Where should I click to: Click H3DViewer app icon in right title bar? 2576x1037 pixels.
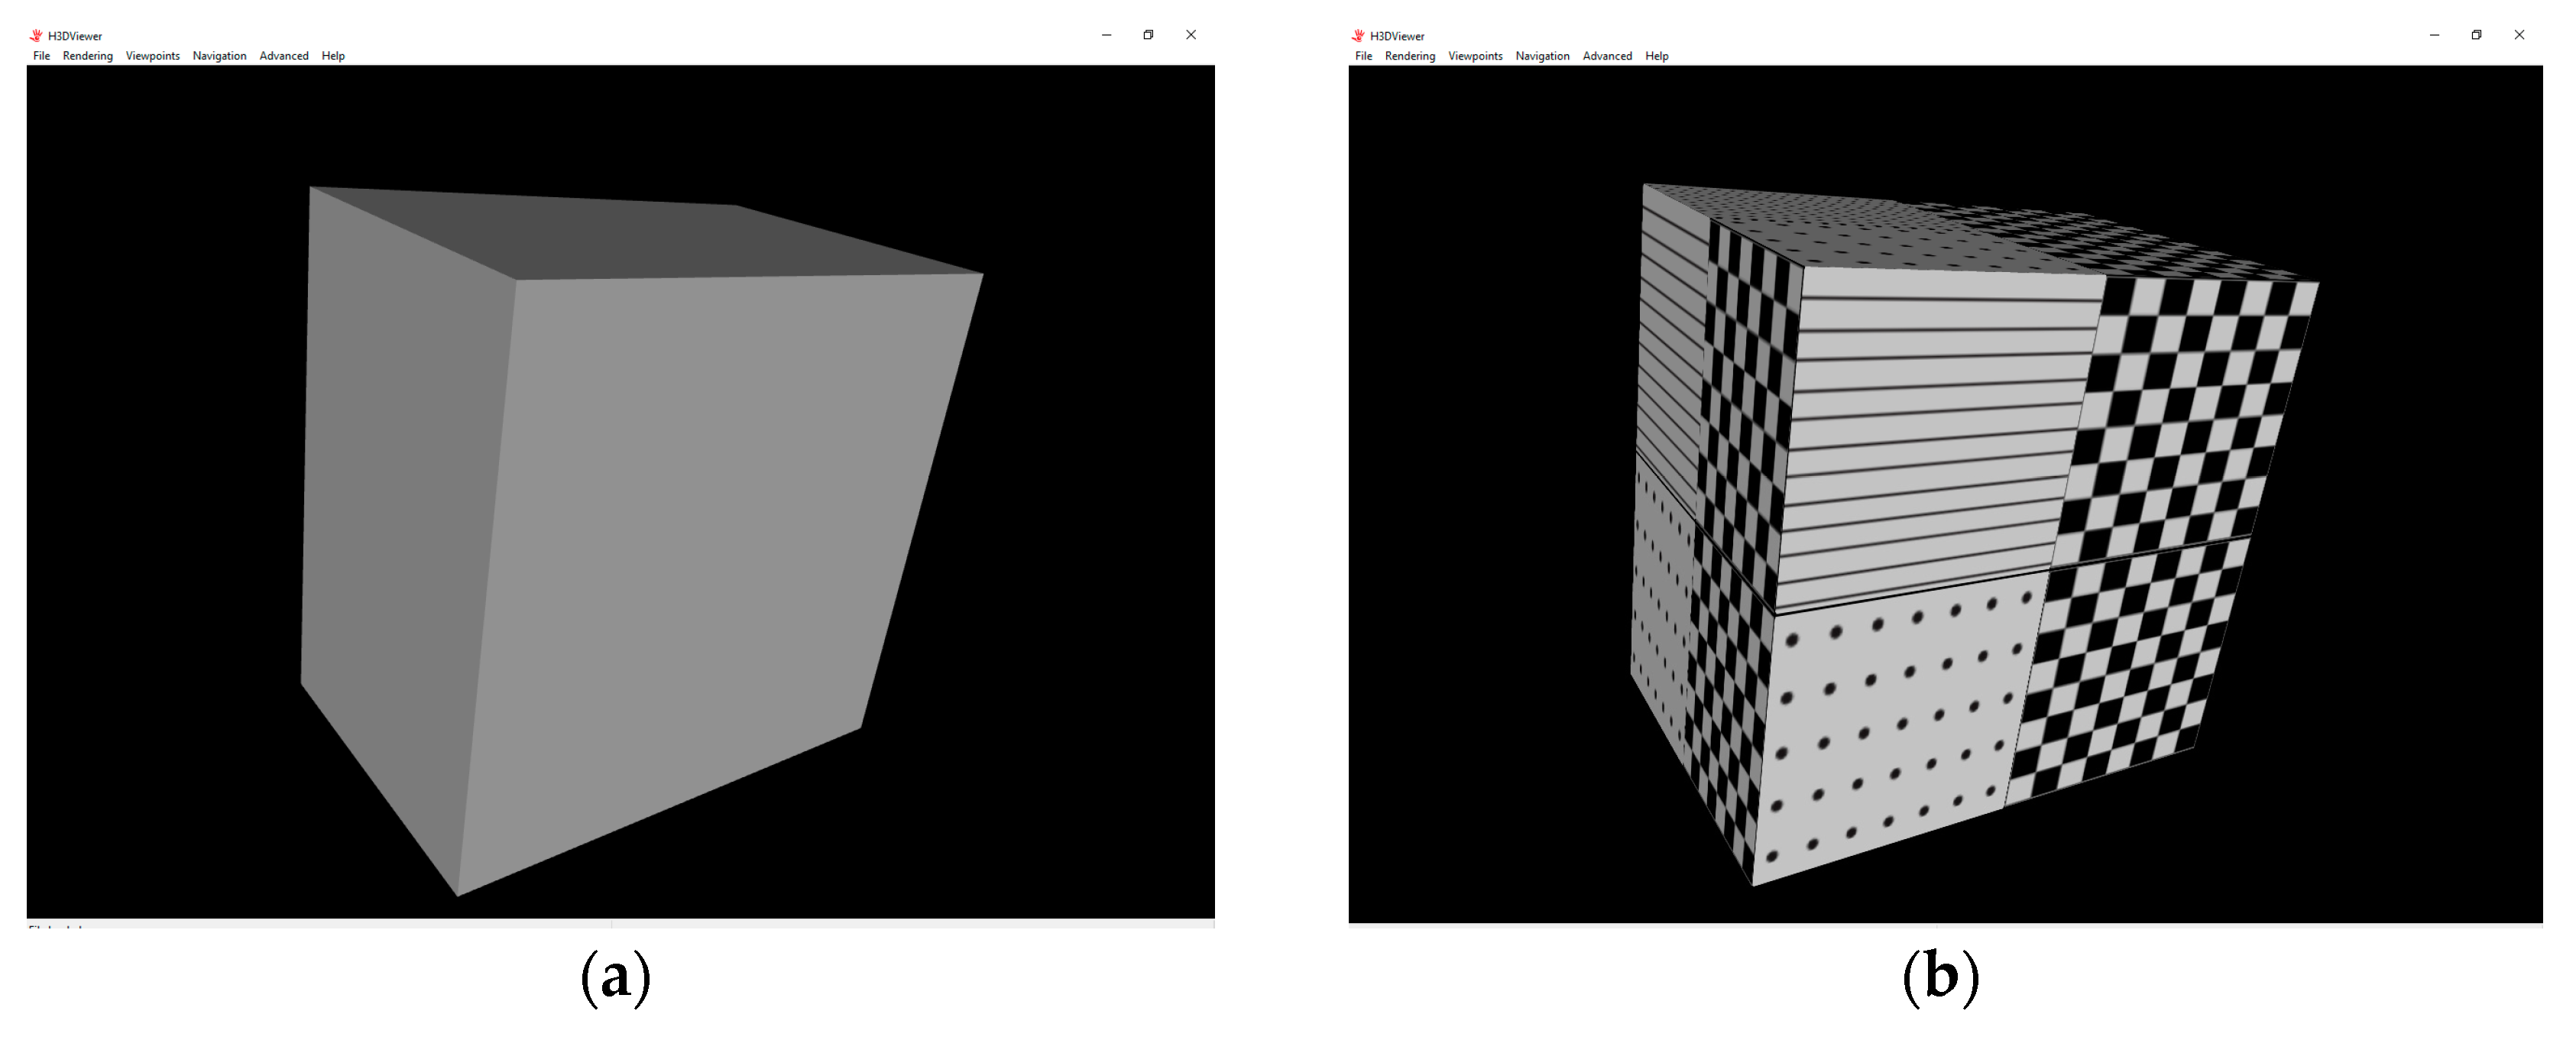click(x=1358, y=35)
